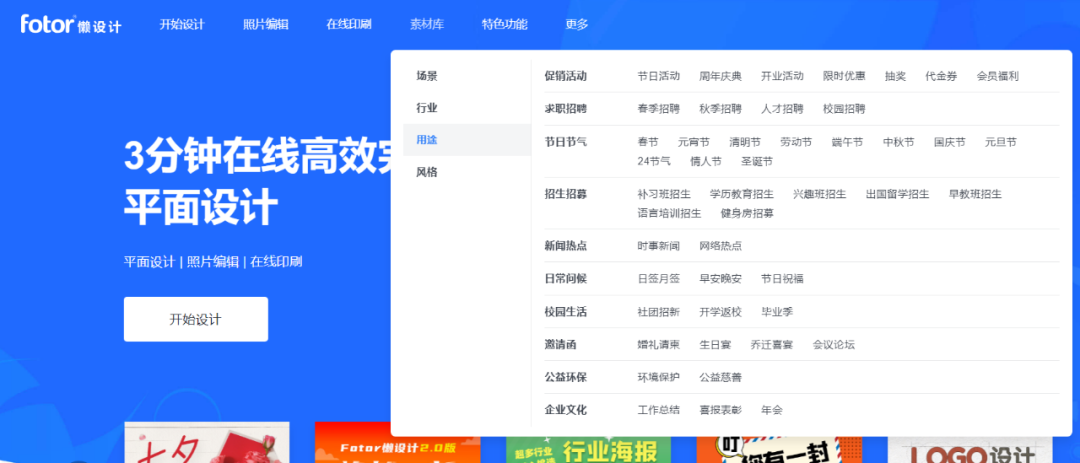Screen dimensions: 1080x463
Task: Choose 开学返校 link
Action: coord(720,311)
